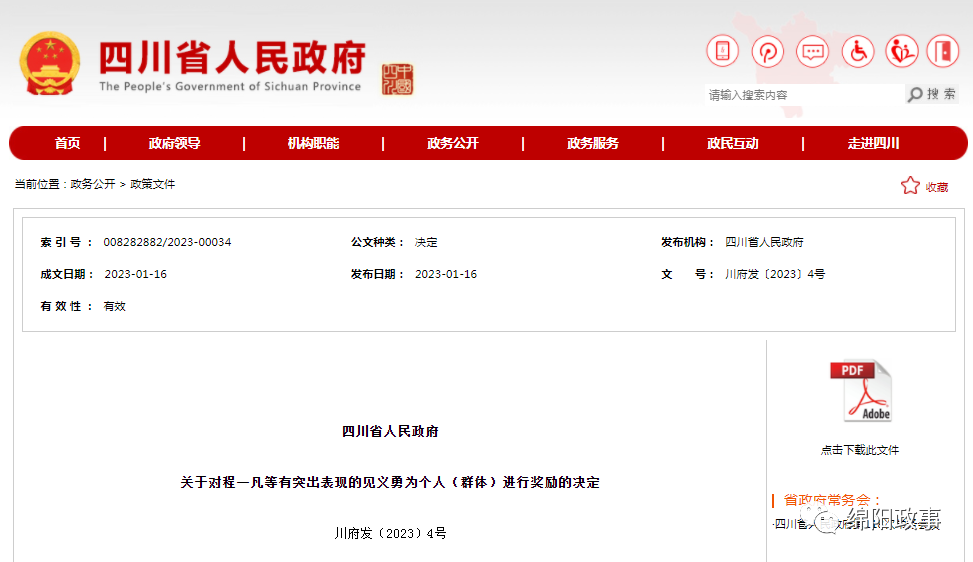The height and width of the screenshot is (562, 973).
Task: Click the star 收藏 favorite icon
Action: [x=910, y=186]
